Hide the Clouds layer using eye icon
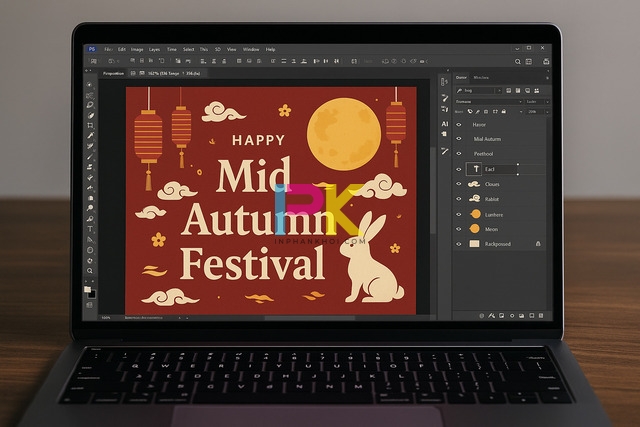The height and width of the screenshot is (427, 640). tap(459, 184)
